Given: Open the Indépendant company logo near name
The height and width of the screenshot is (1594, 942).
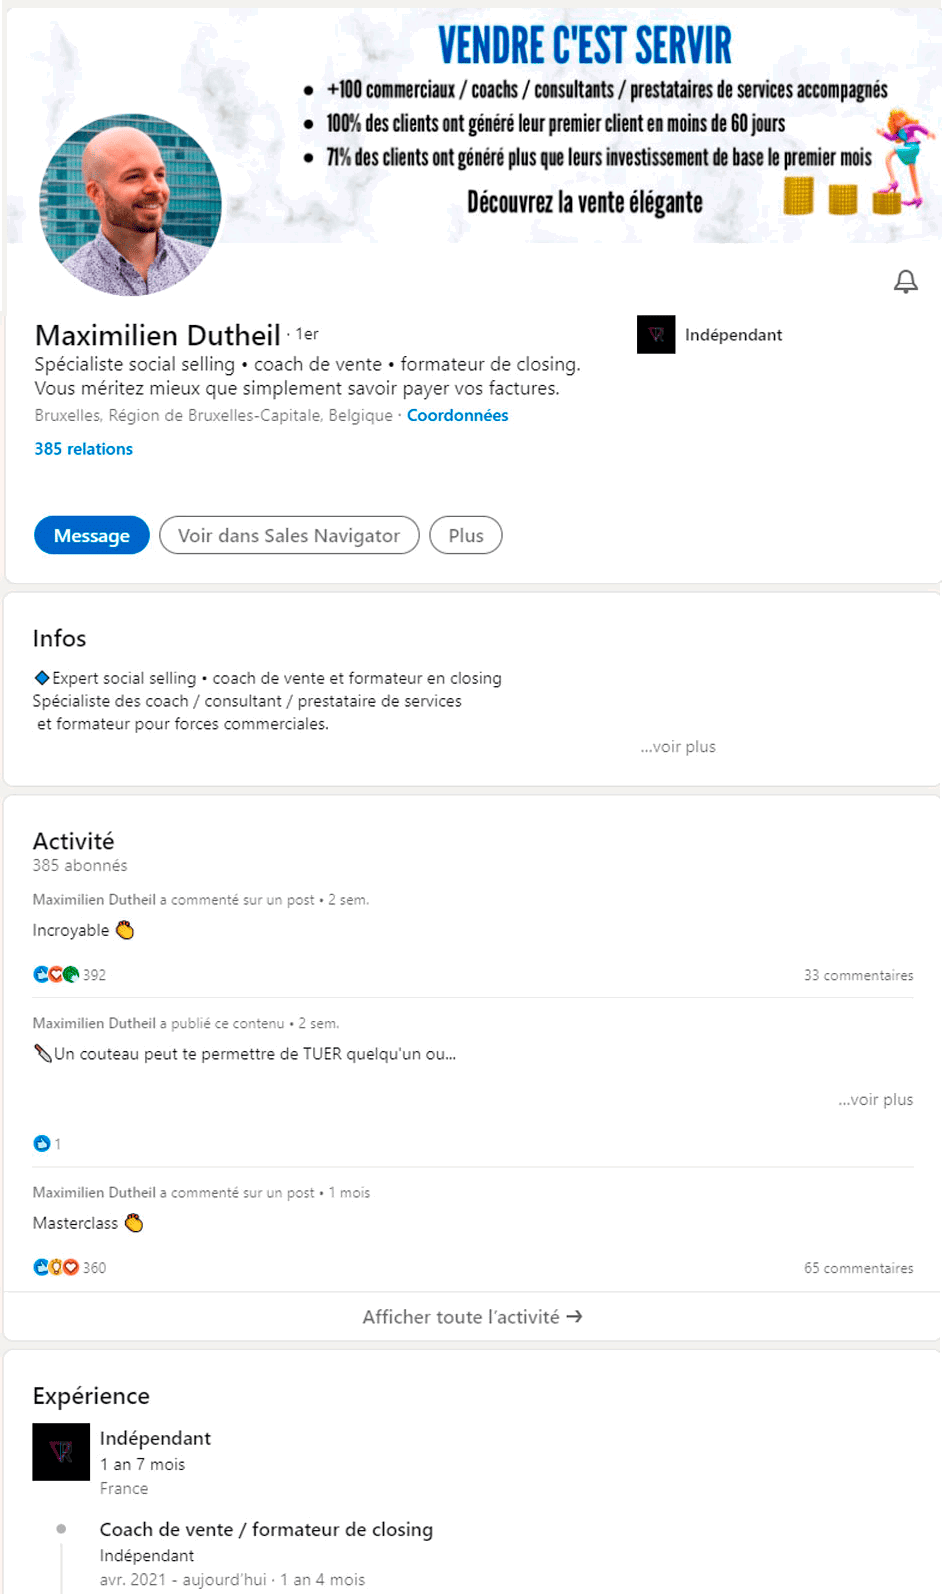Looking at the screenshot, I should (x=656, y=335).
